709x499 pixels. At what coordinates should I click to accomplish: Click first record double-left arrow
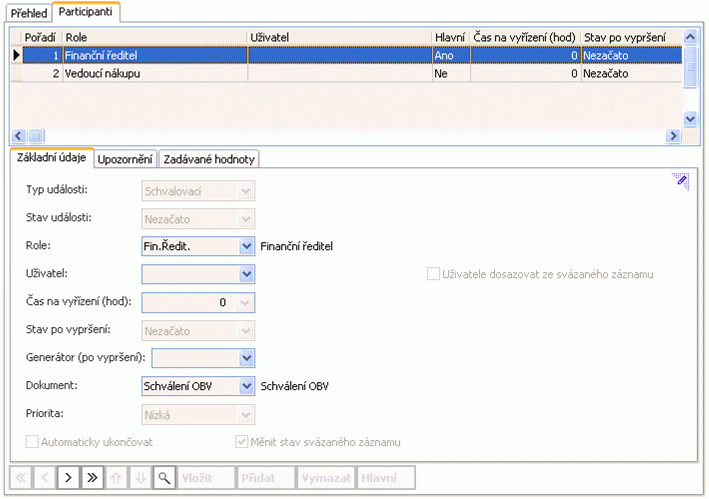[21, 478]
